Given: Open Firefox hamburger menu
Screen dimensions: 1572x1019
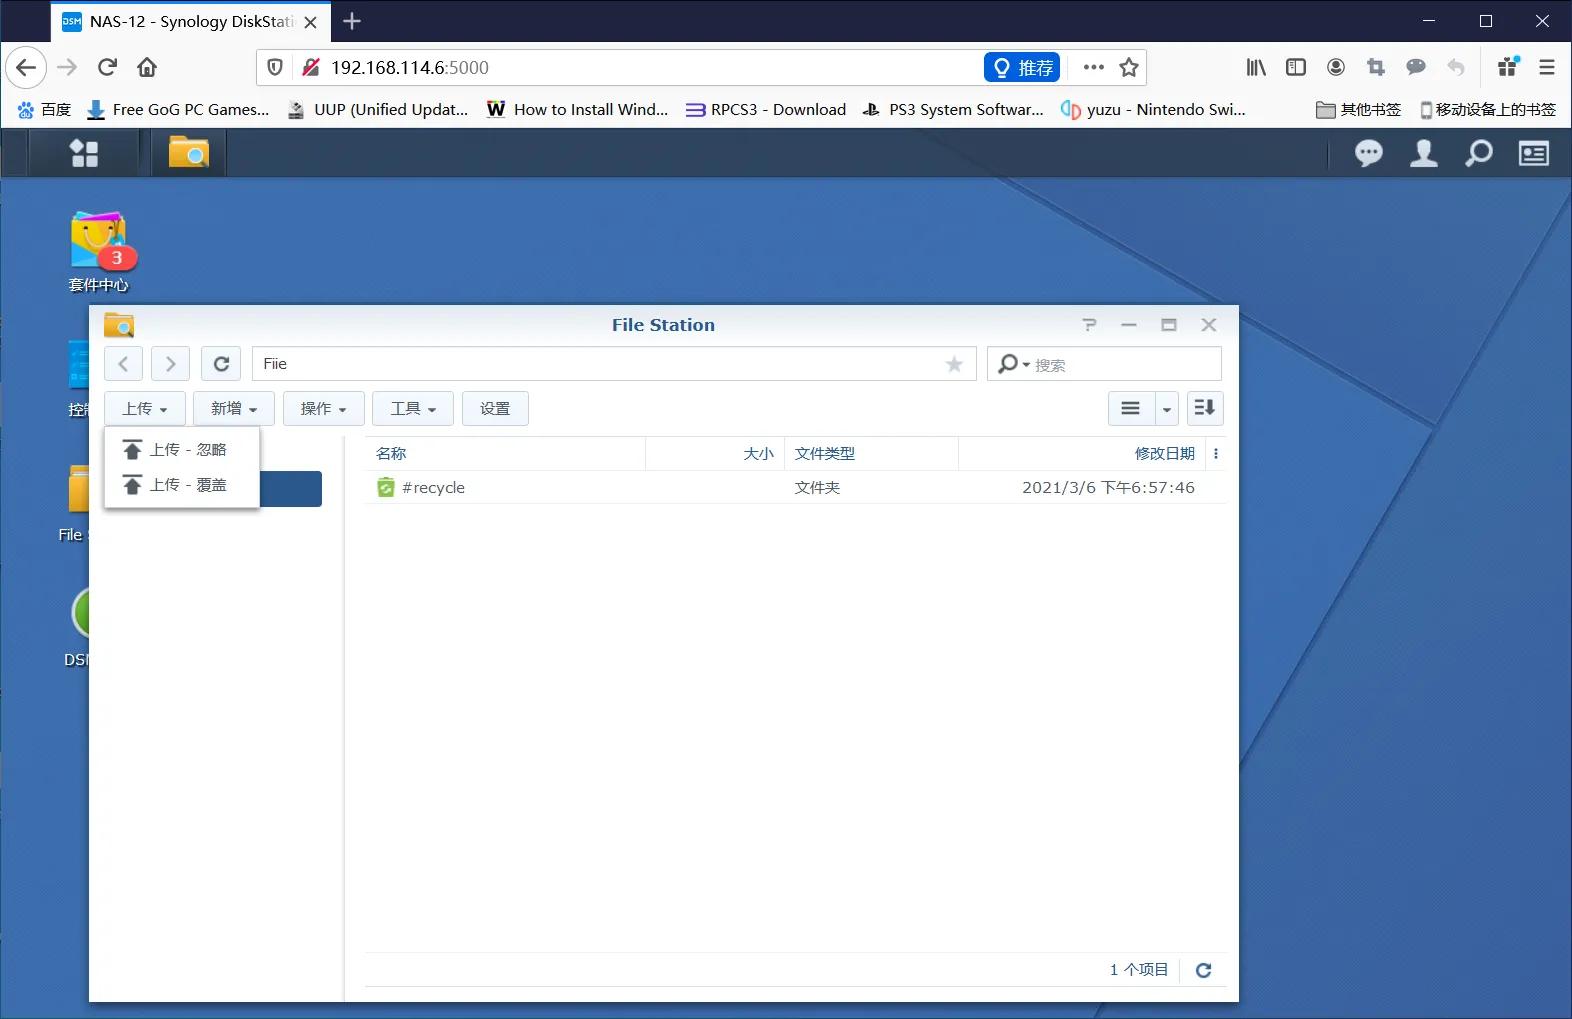Looking at the screenshot, I should [1547, 67].
